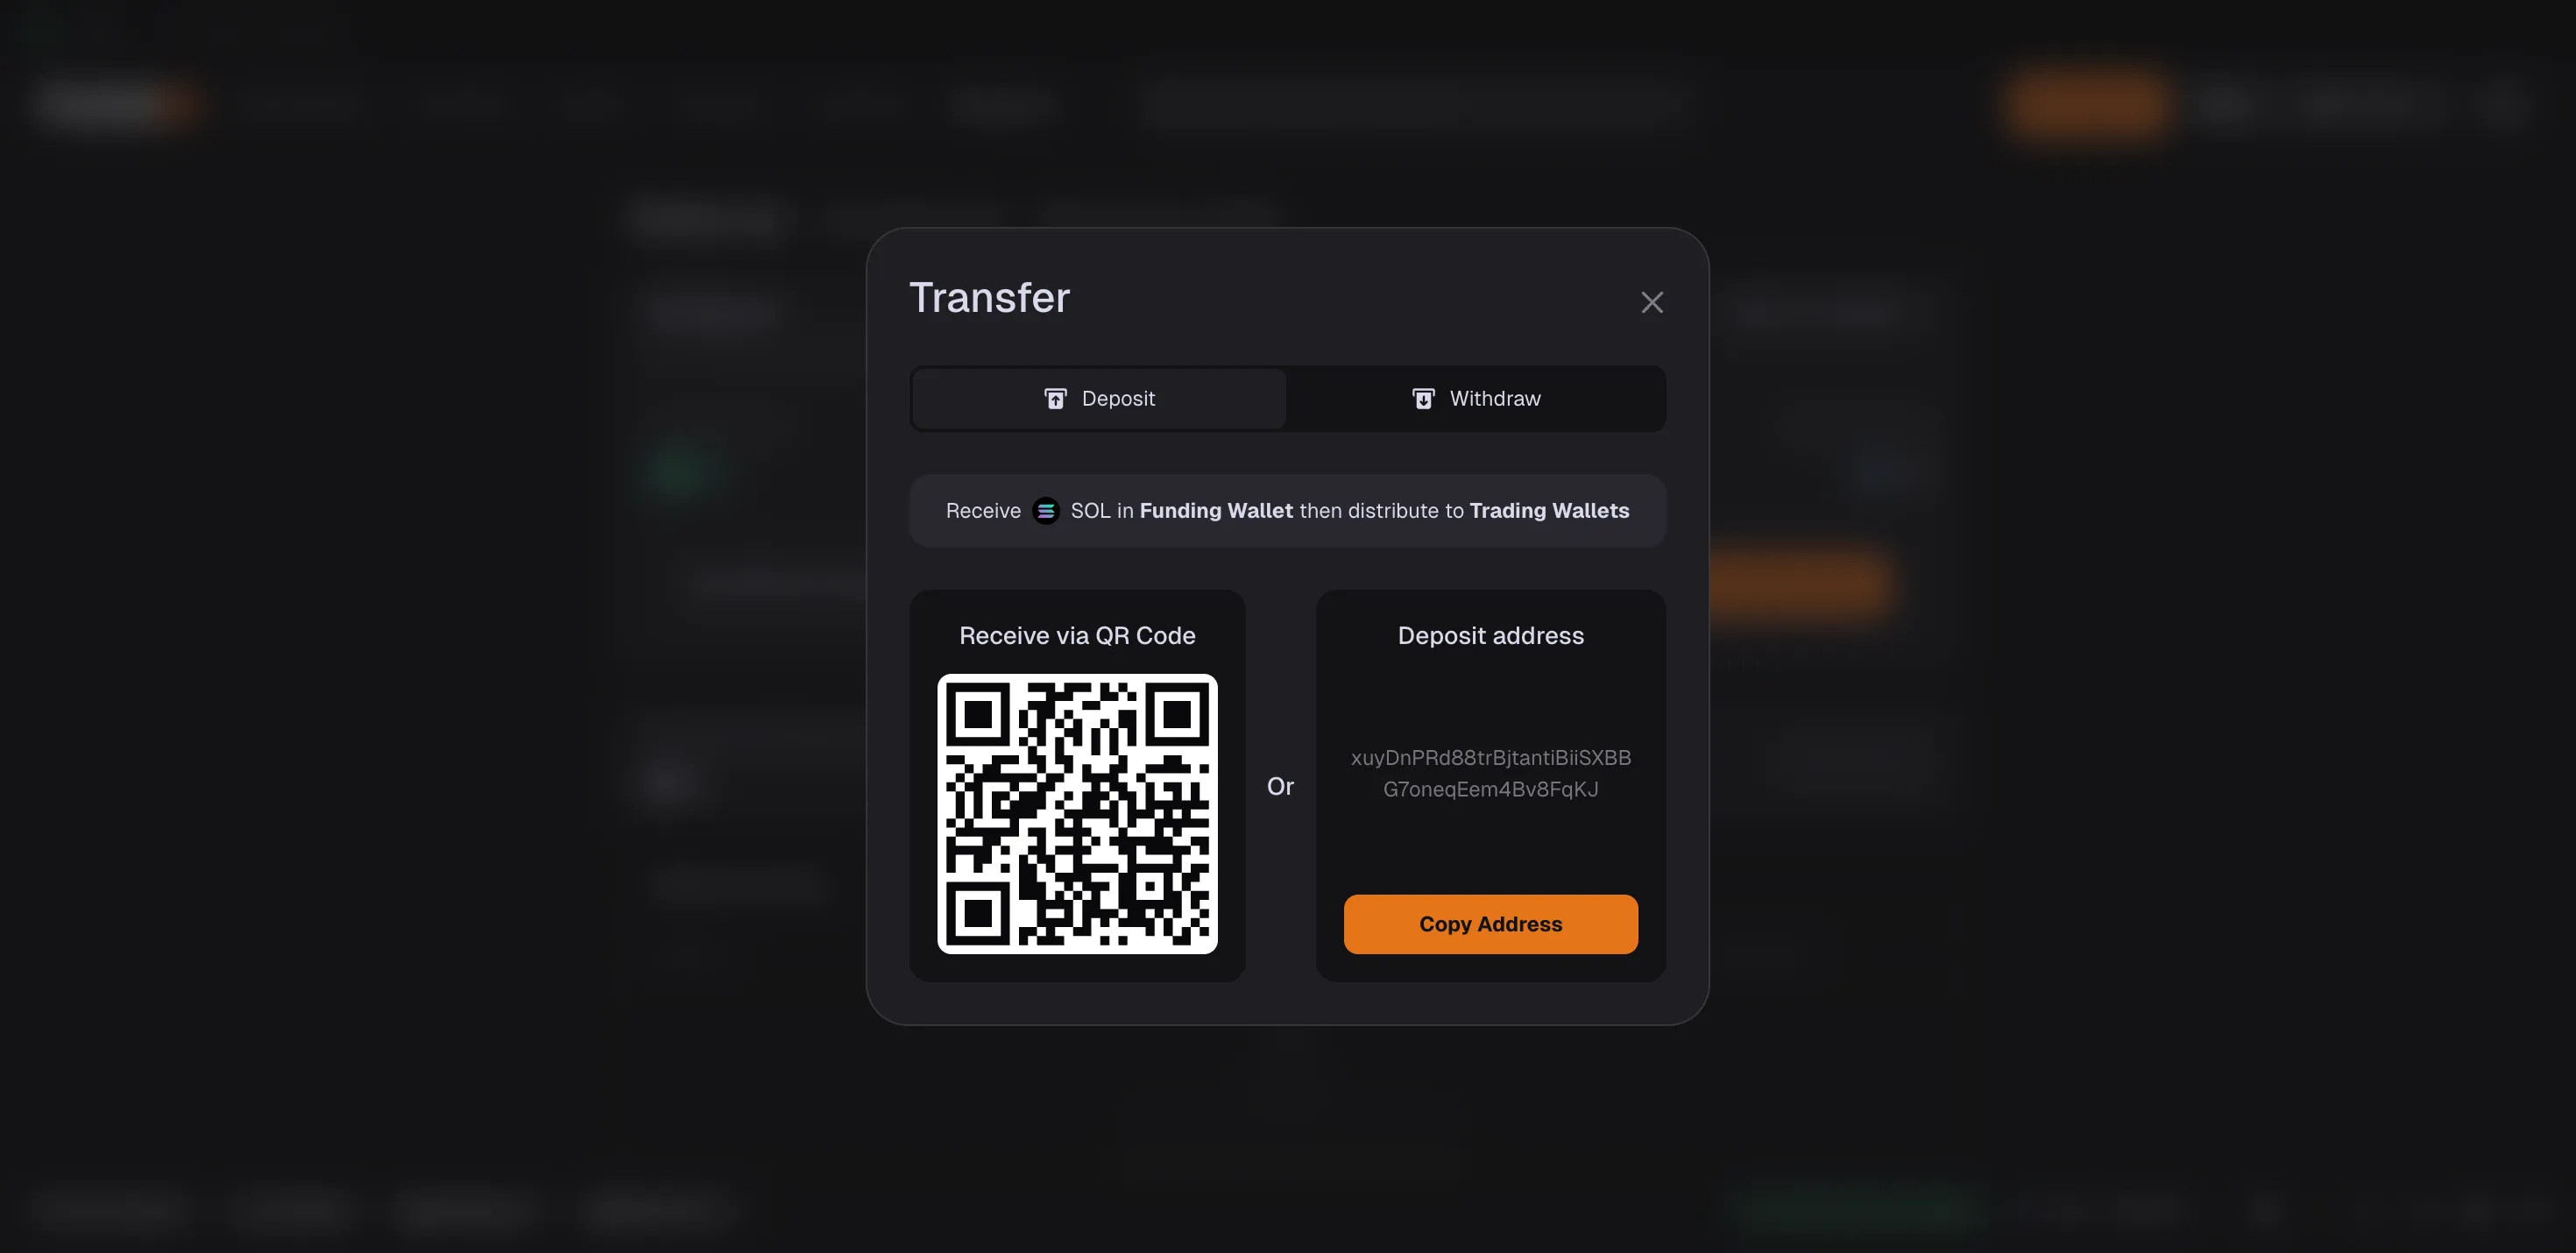
Task: Copy the deposit address with the orange button
Action: click(1490, 924)
